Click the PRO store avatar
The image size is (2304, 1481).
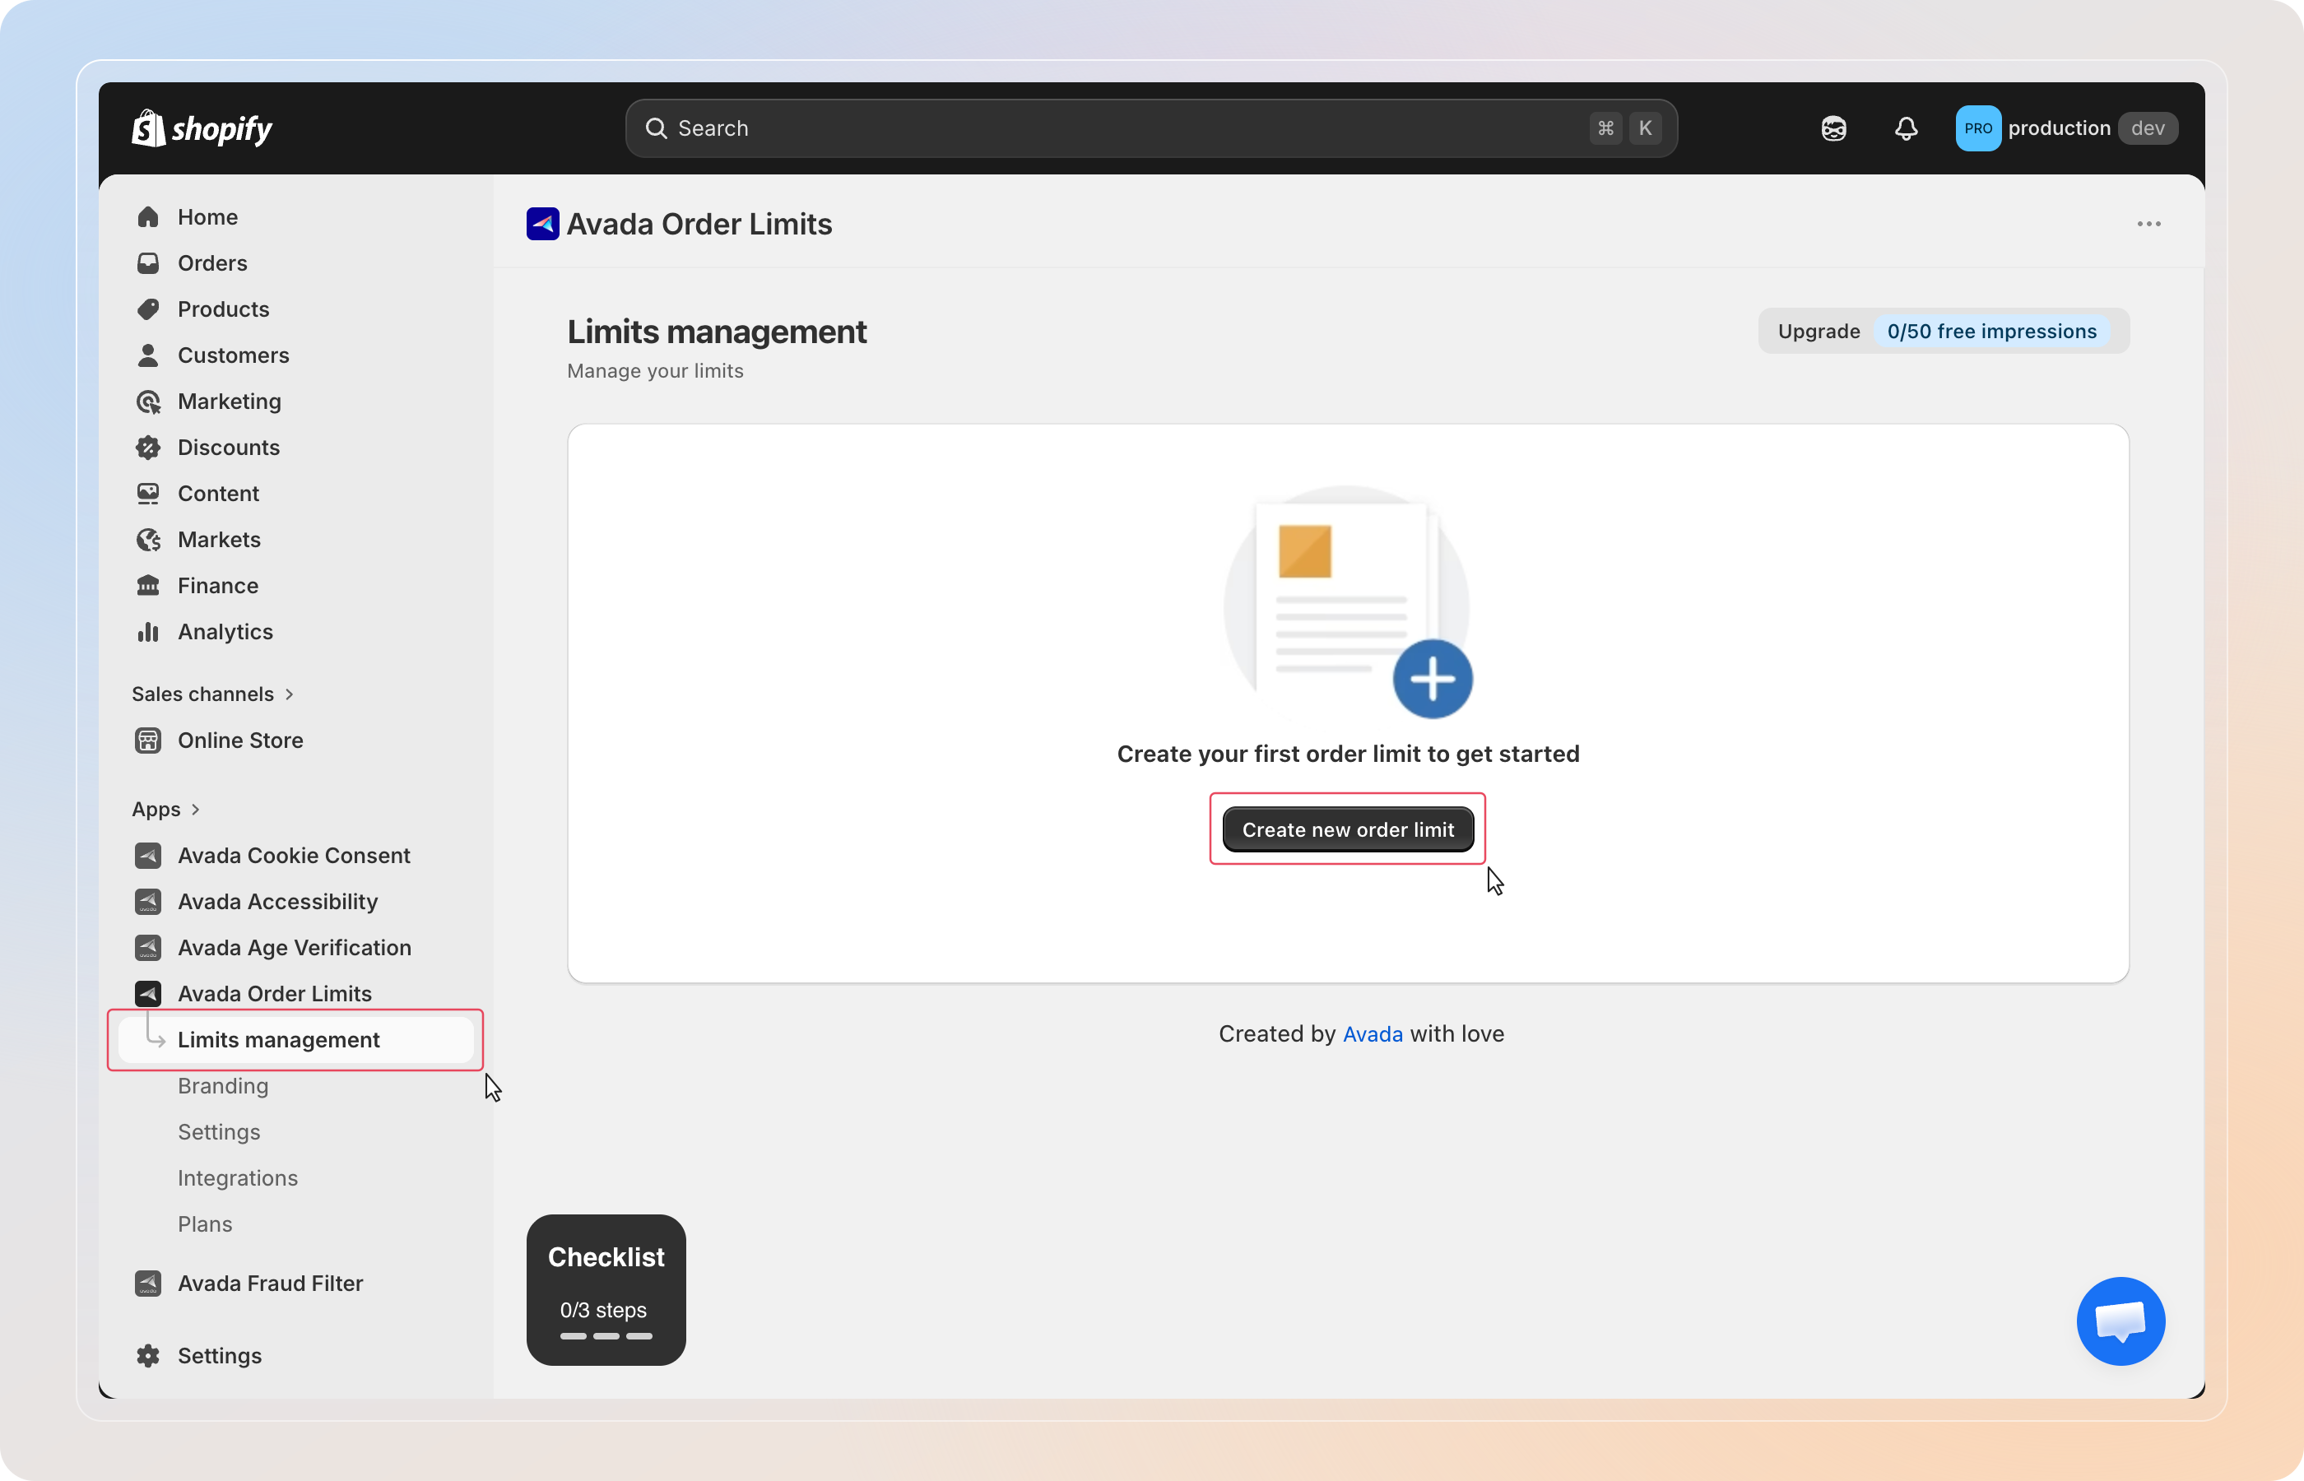pyautogui.click(x=1978, y=128)
